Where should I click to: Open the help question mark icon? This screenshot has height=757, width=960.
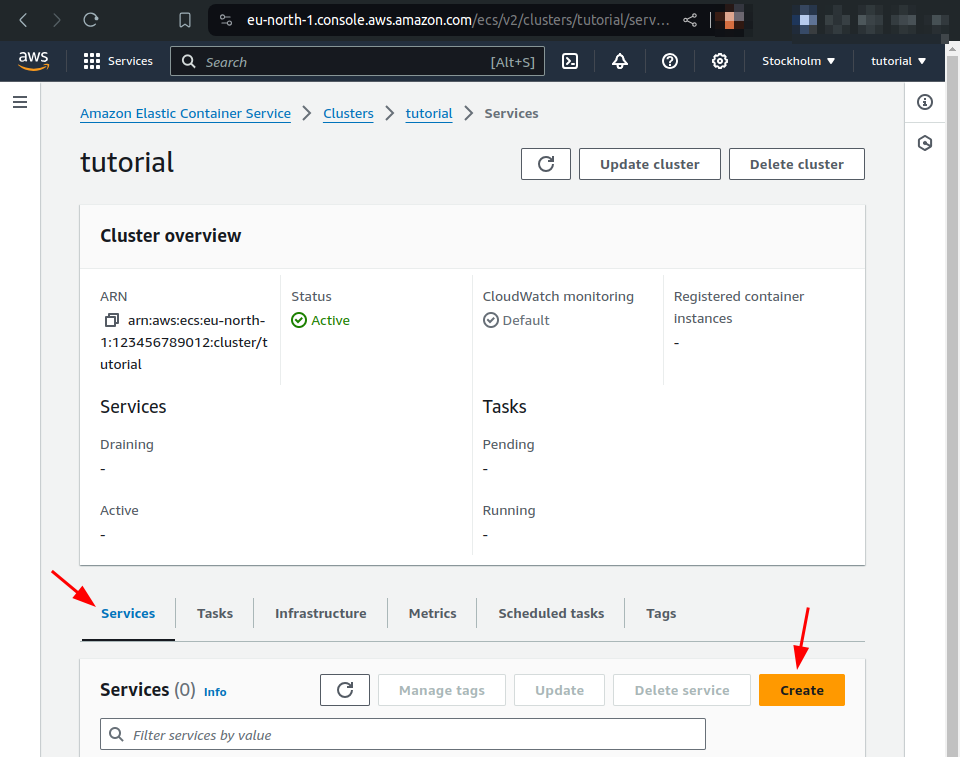pos(670,61)
